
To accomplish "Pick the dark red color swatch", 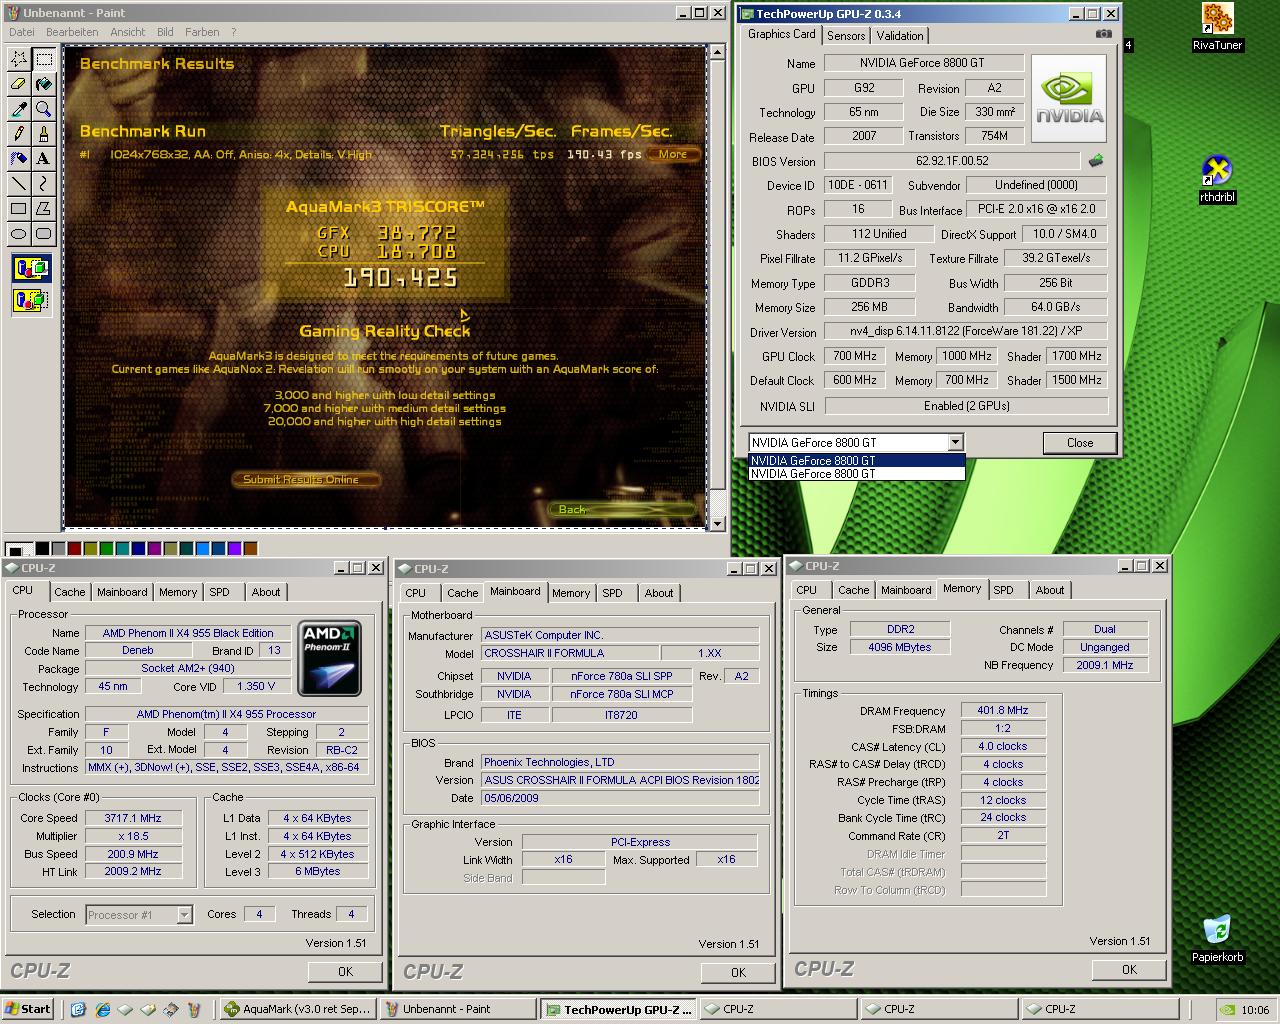I will pos(75,548).
